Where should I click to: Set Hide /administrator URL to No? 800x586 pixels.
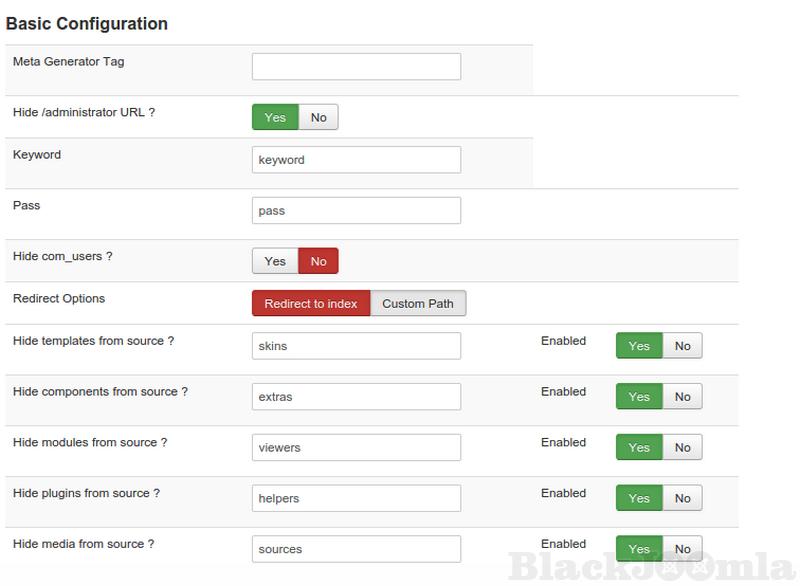[x=318, y=118]
